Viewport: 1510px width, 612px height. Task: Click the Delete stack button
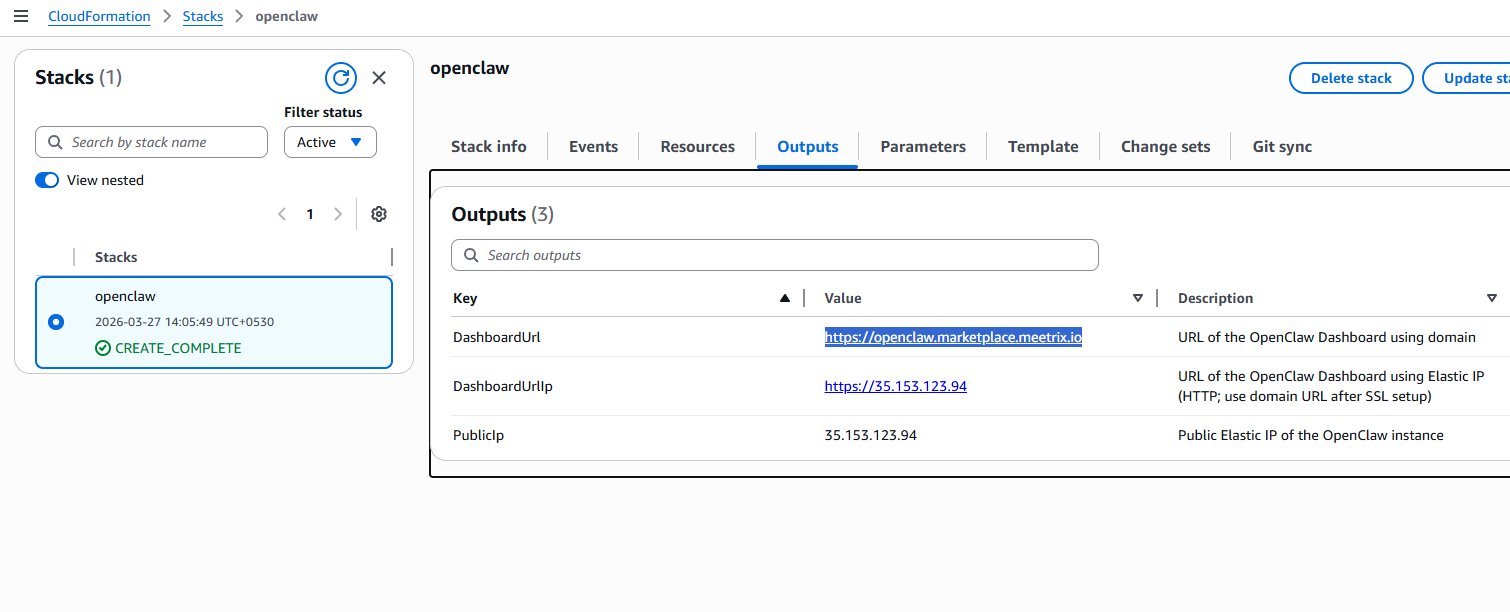tap(1350, 78)
